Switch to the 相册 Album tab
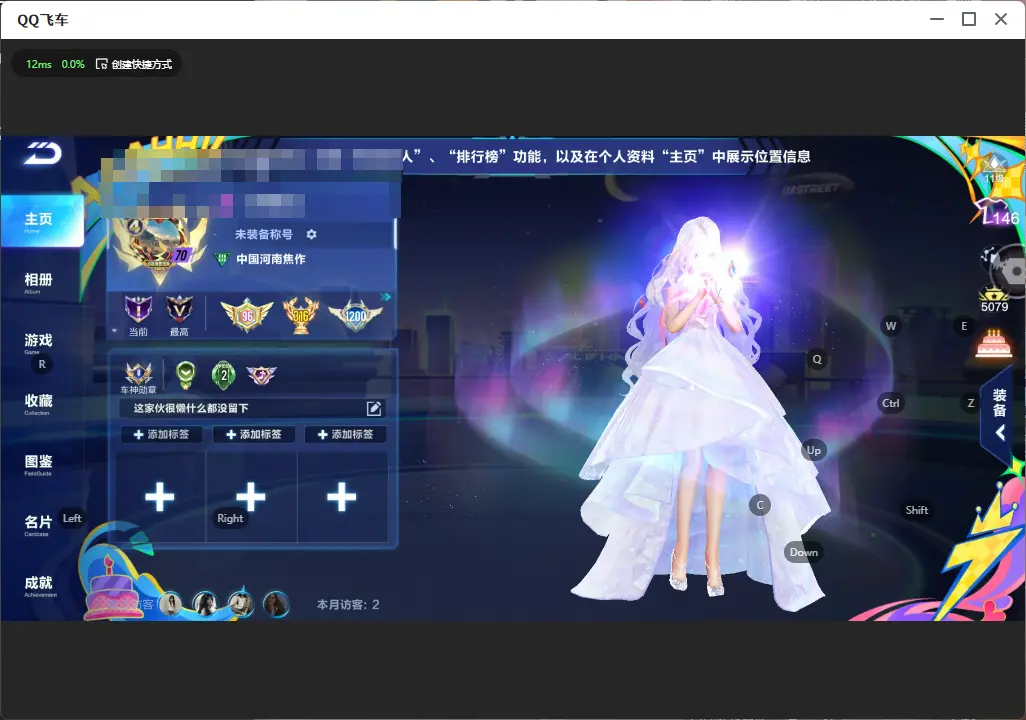The height and width of the screenshot is (720, 1026). pos(39,282)
